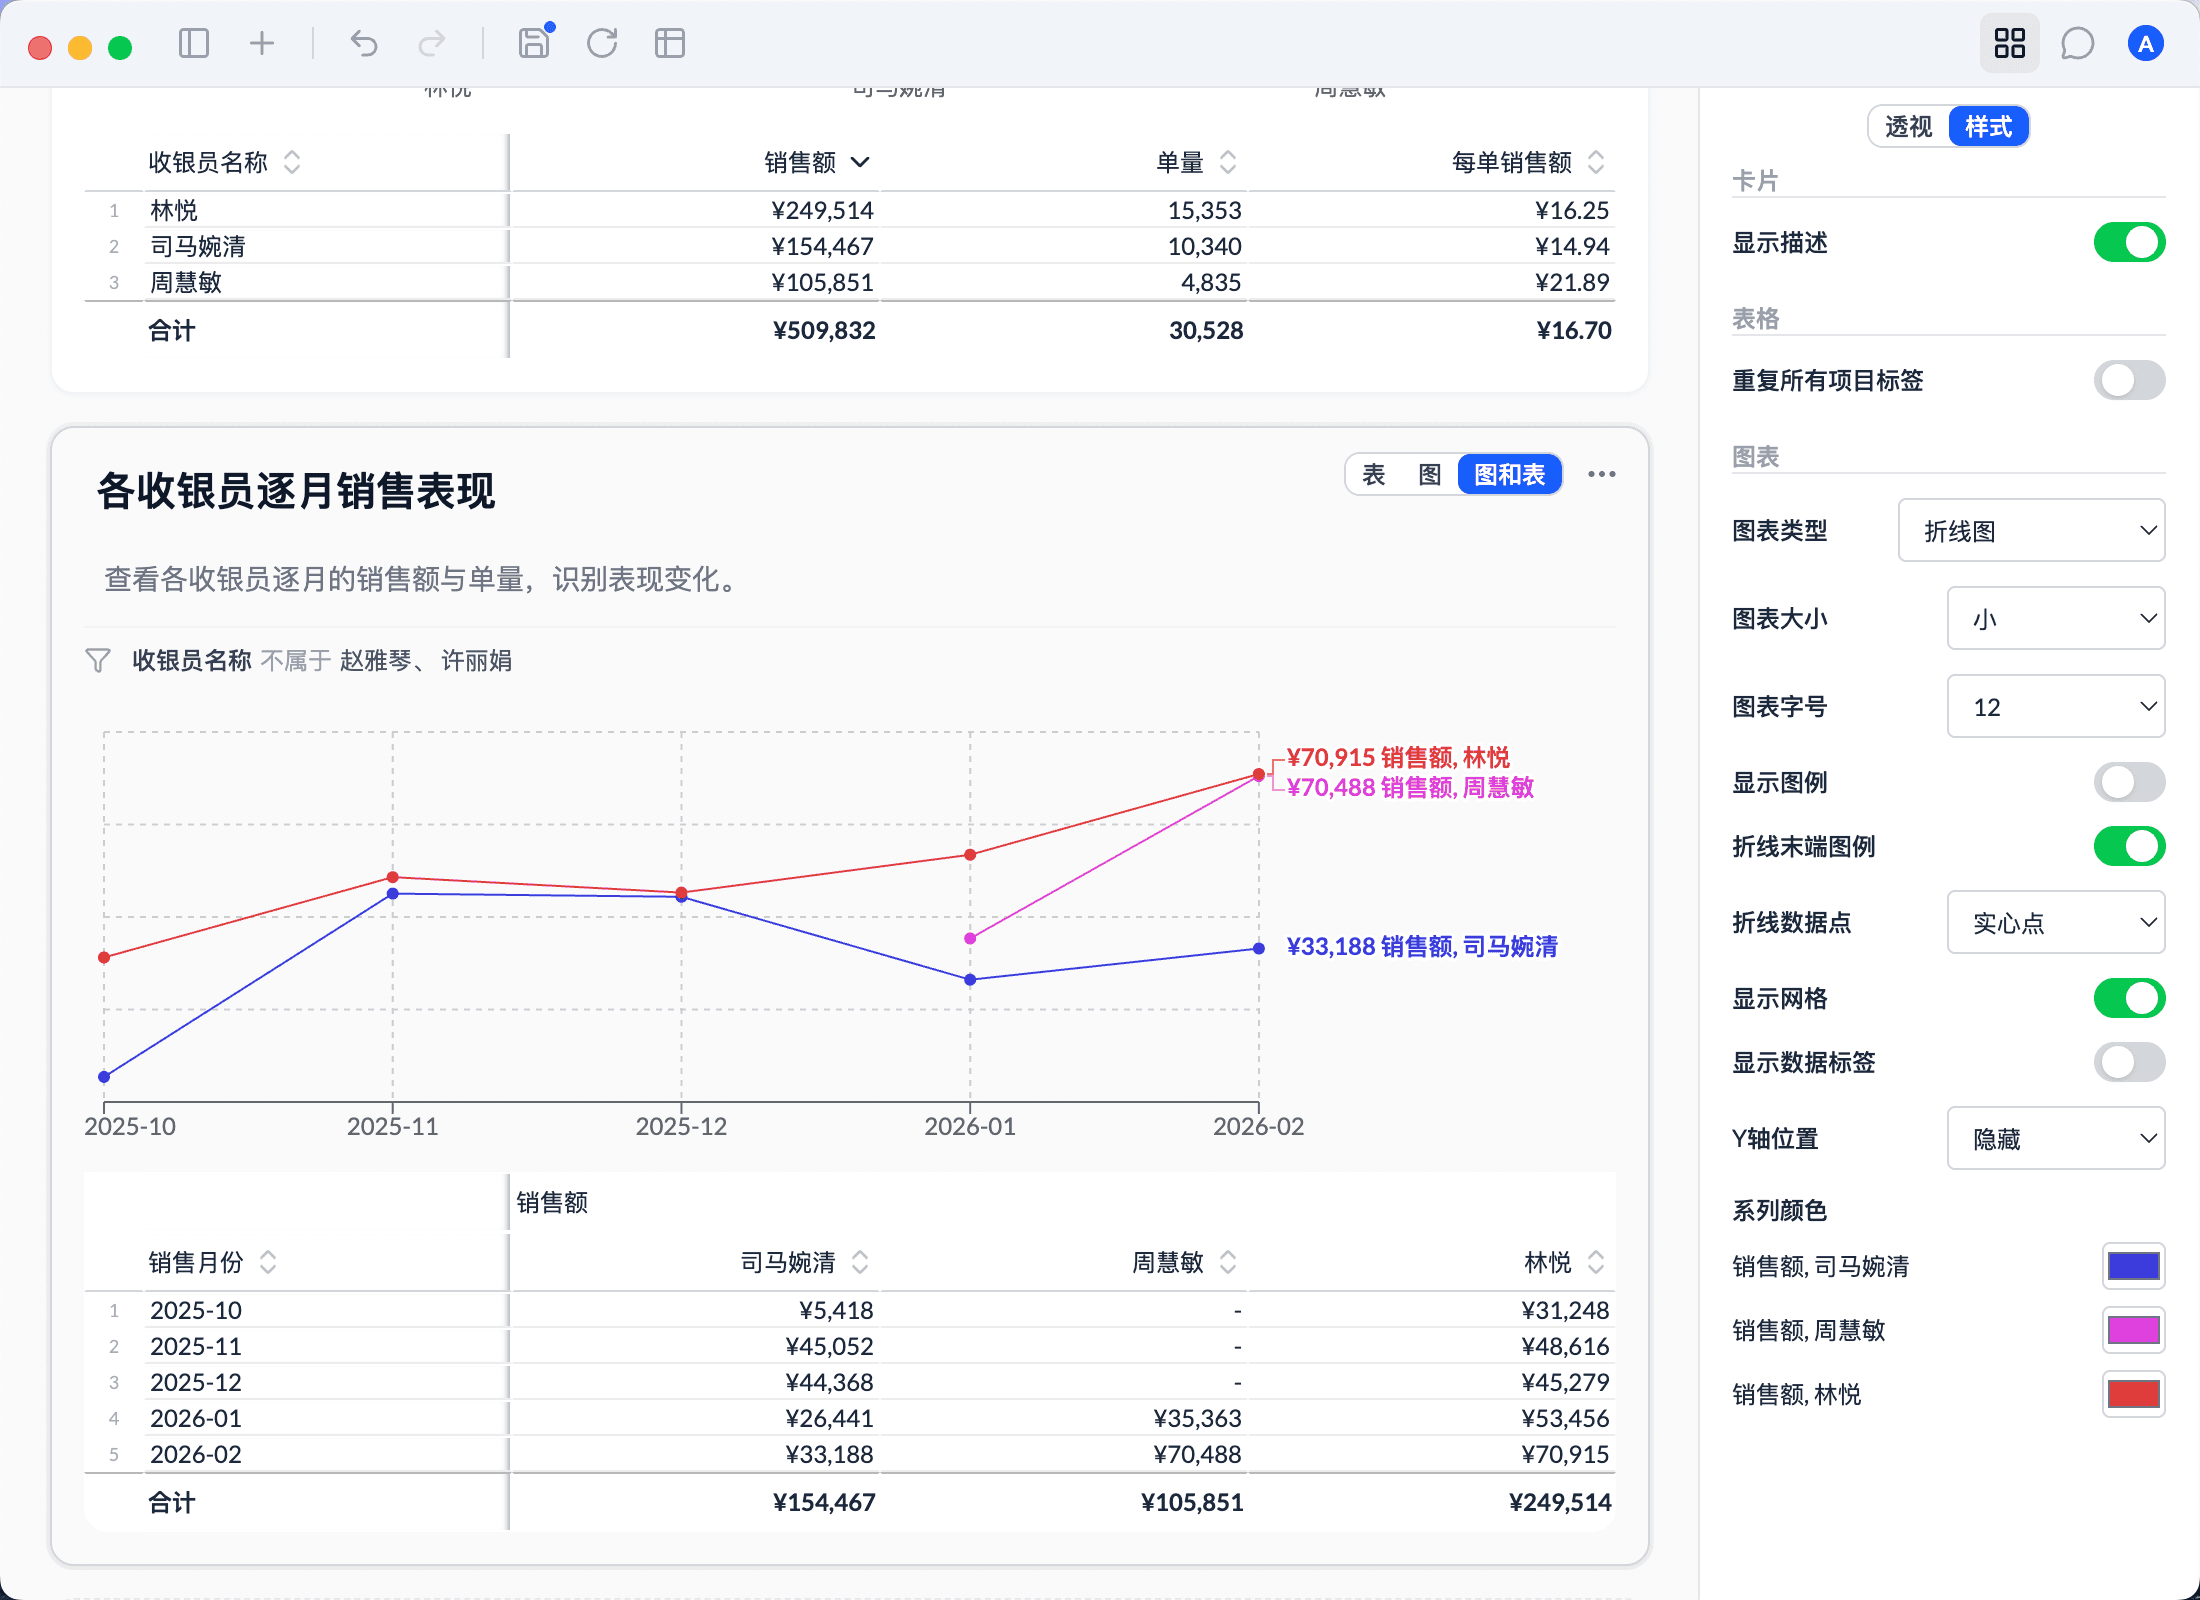Select 图和表 view tab
This screenshot has width=2200, height=1600.
pos(1510,474)
